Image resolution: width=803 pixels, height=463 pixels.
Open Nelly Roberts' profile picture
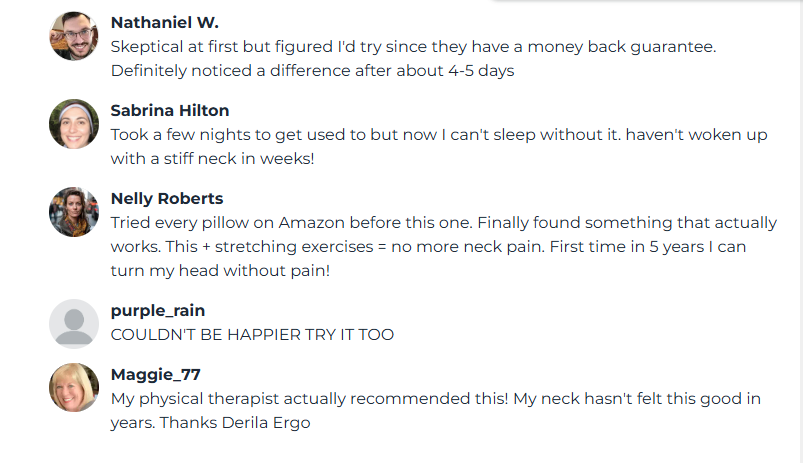74,212
